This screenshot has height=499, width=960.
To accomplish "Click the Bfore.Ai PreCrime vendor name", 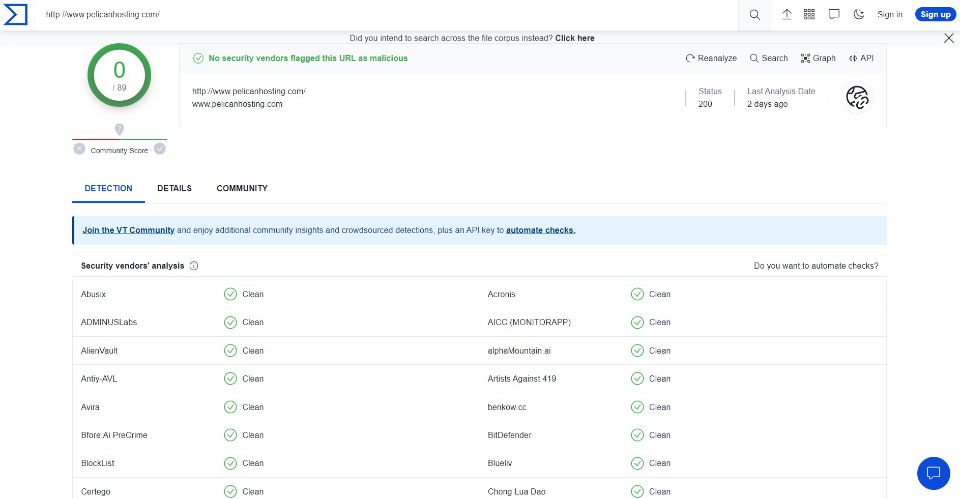I will 114,435.
